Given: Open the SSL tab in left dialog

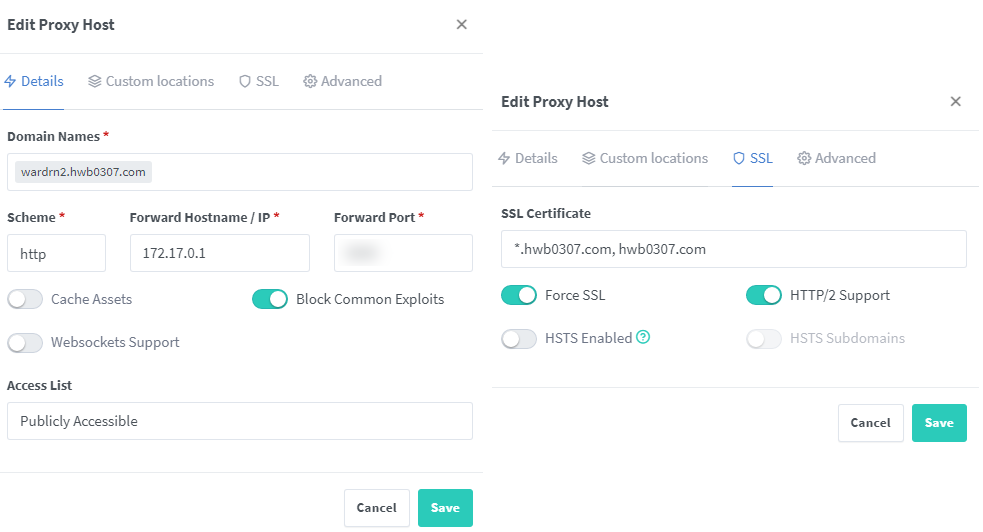Looking at the screenshot, I should point(259,81).
